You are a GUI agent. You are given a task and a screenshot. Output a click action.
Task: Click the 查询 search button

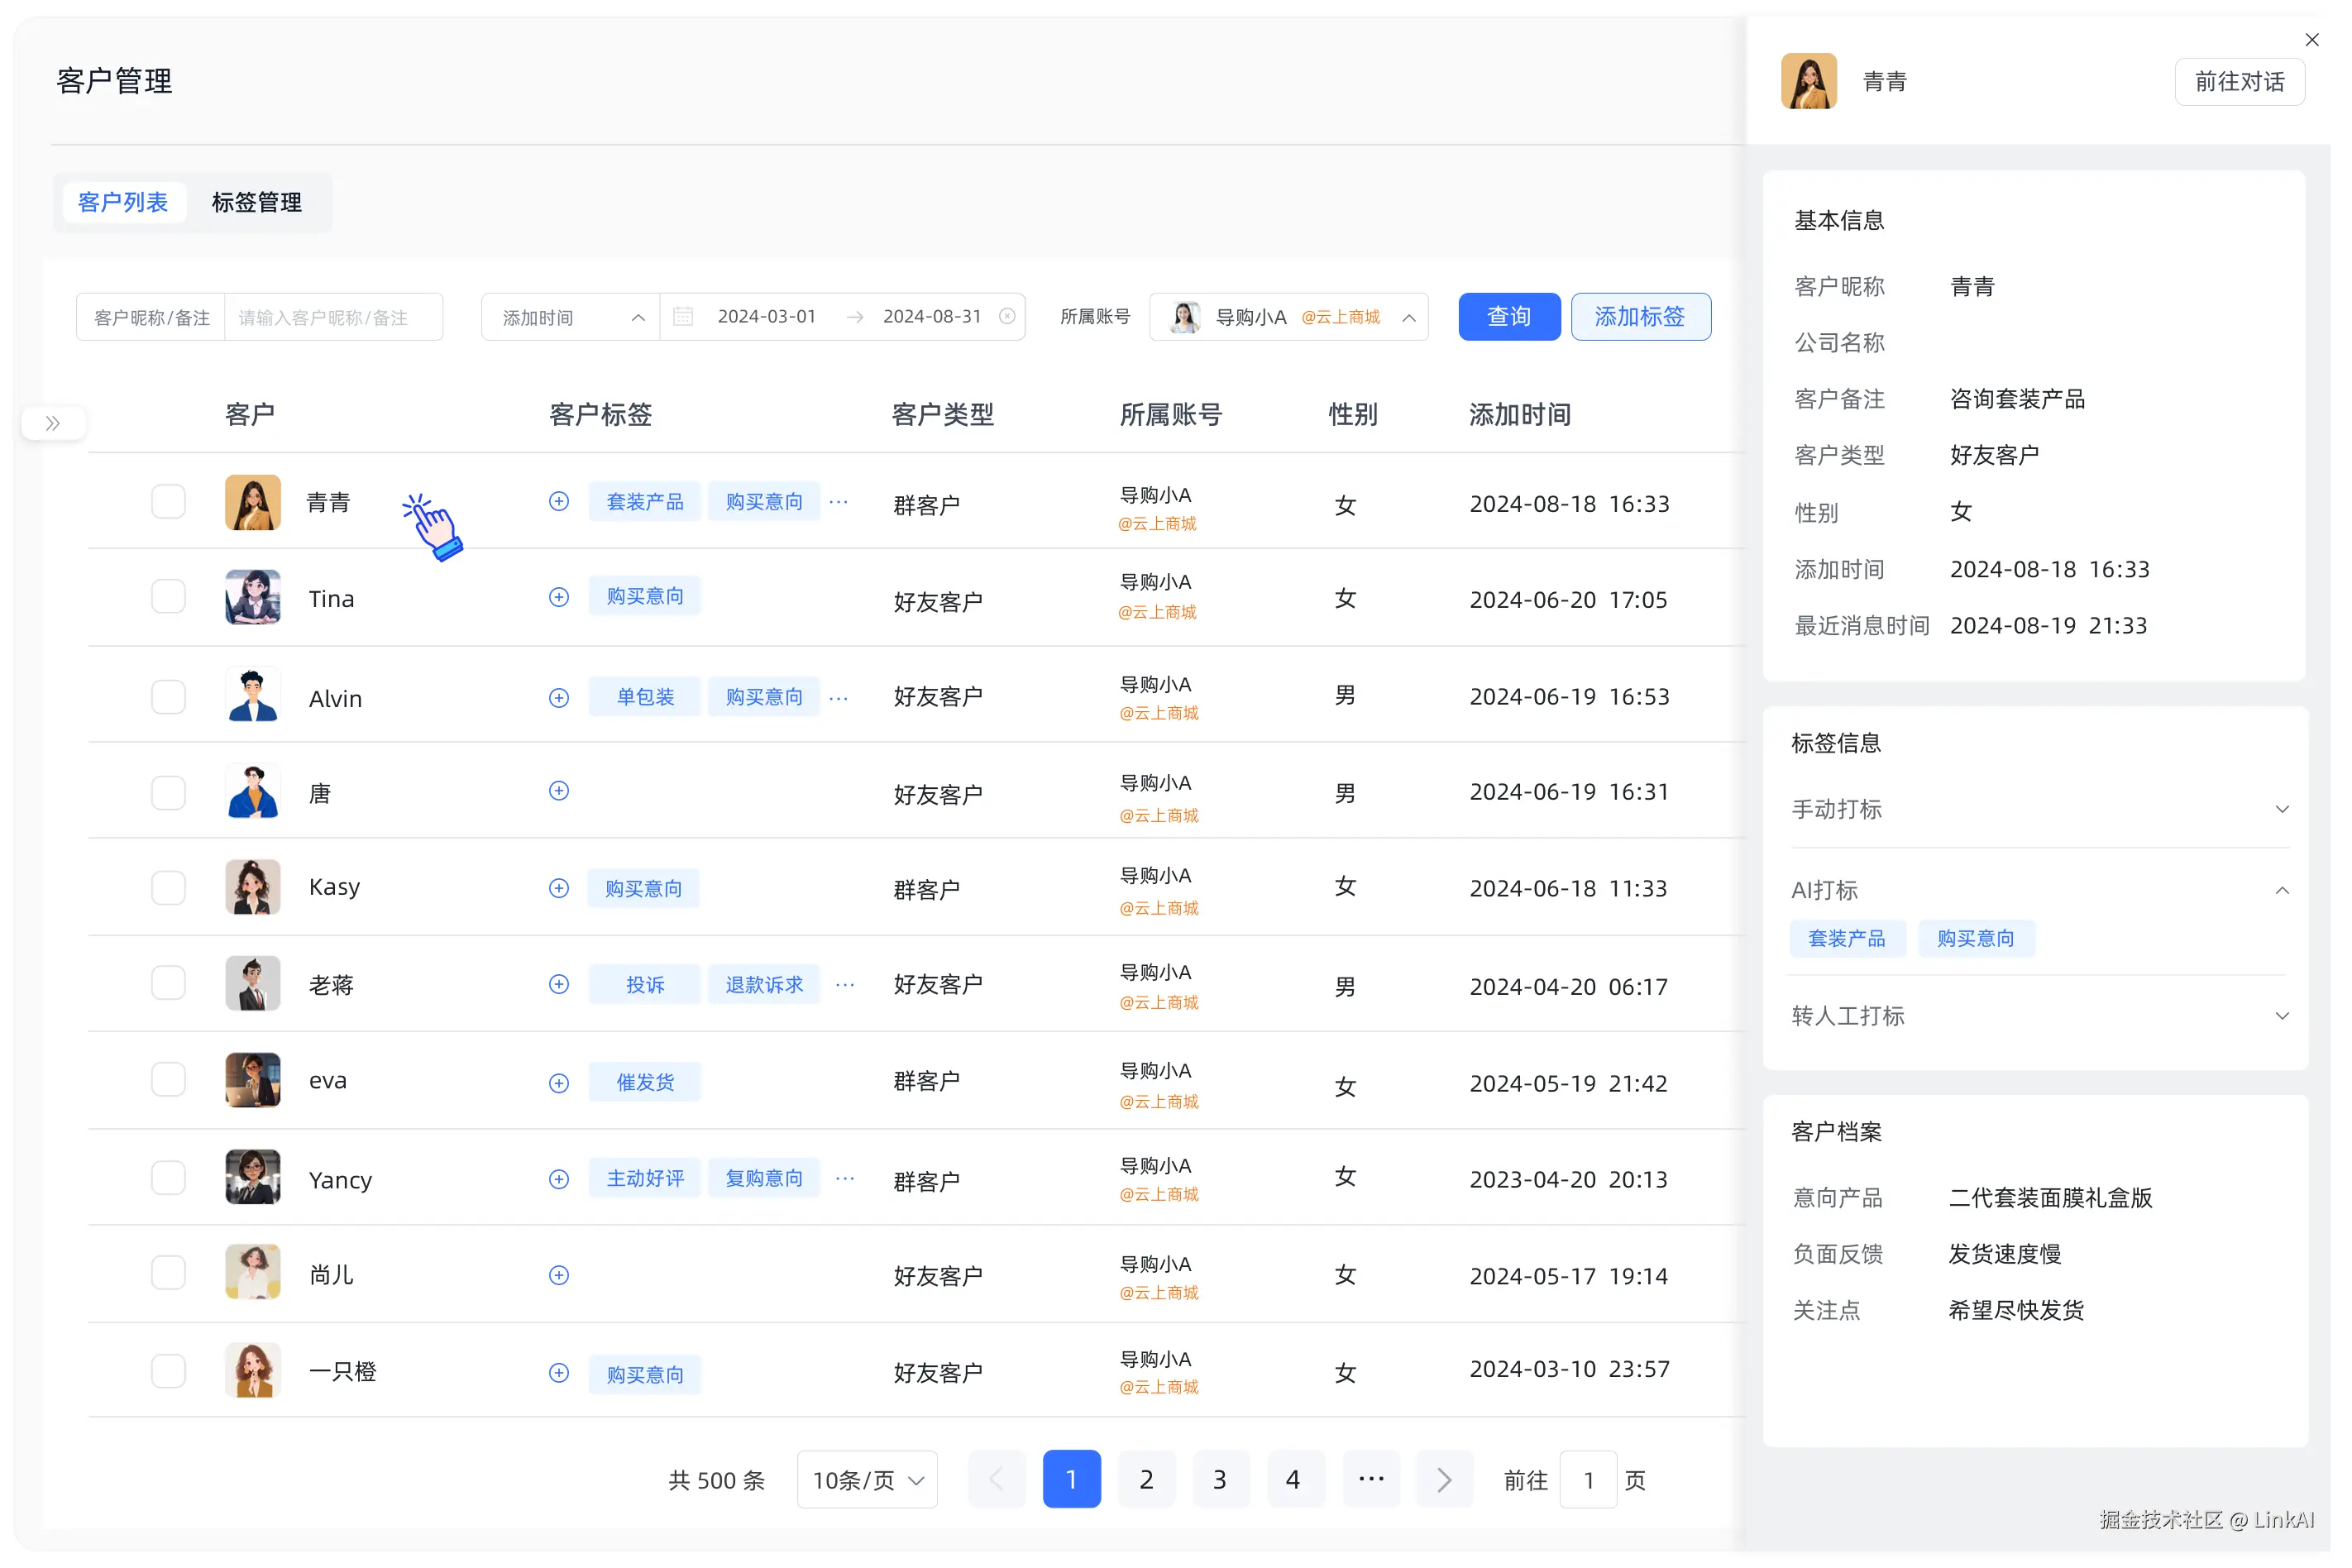point(1509,316)
